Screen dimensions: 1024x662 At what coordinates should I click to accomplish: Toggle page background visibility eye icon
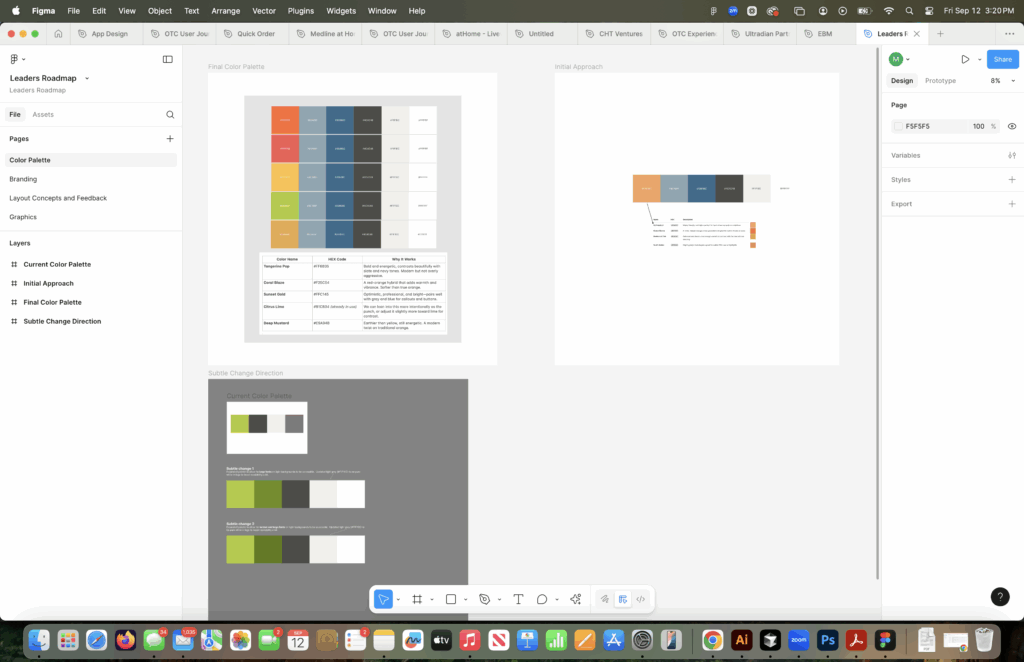point(1012,127)
